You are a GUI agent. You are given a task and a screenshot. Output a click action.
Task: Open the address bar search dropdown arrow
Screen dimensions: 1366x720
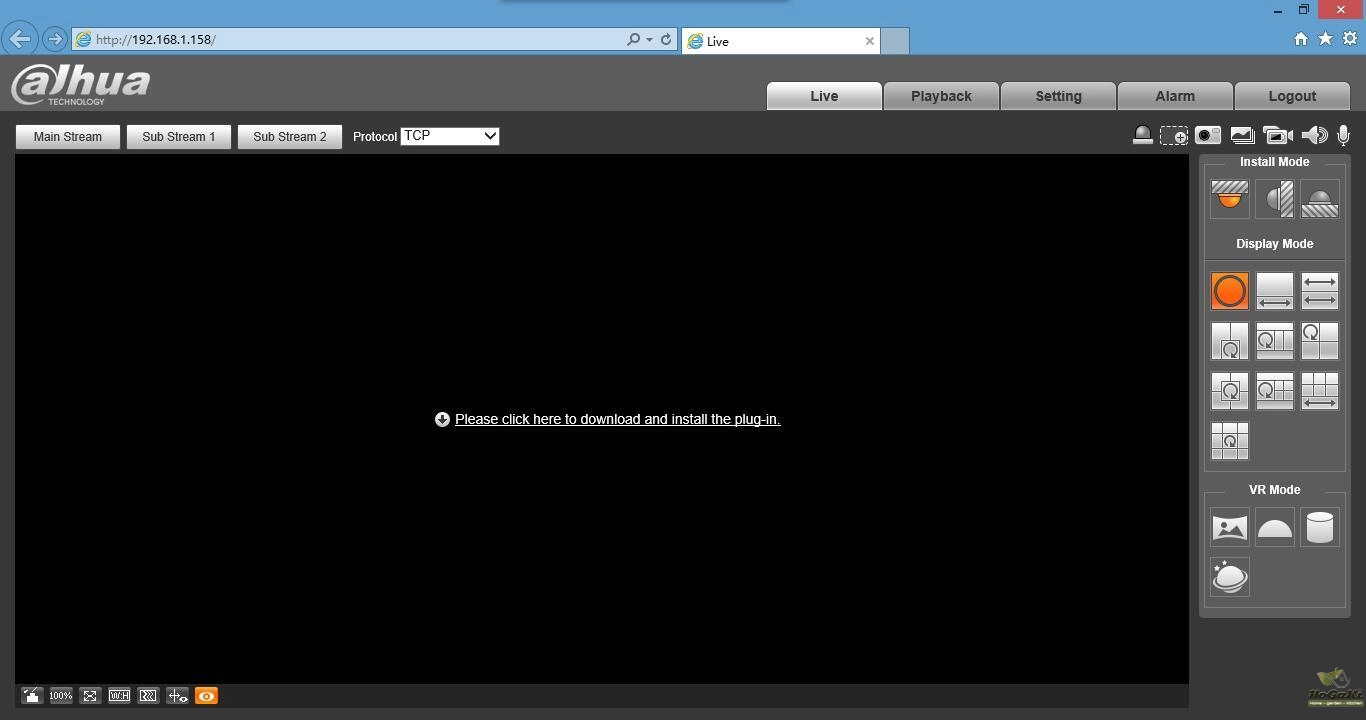point(649,40)
